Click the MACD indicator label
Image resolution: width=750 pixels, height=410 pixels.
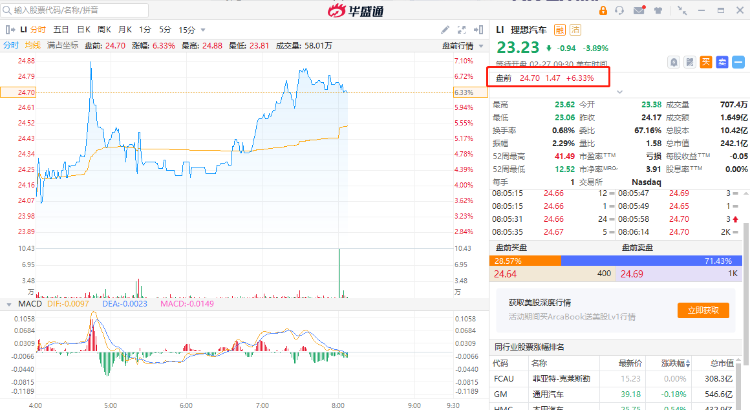click(x=30, y=304)
